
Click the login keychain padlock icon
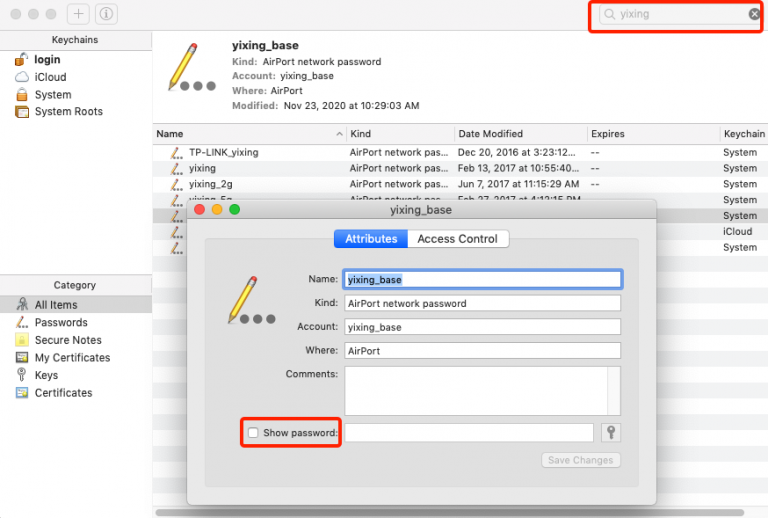point(21,59)
